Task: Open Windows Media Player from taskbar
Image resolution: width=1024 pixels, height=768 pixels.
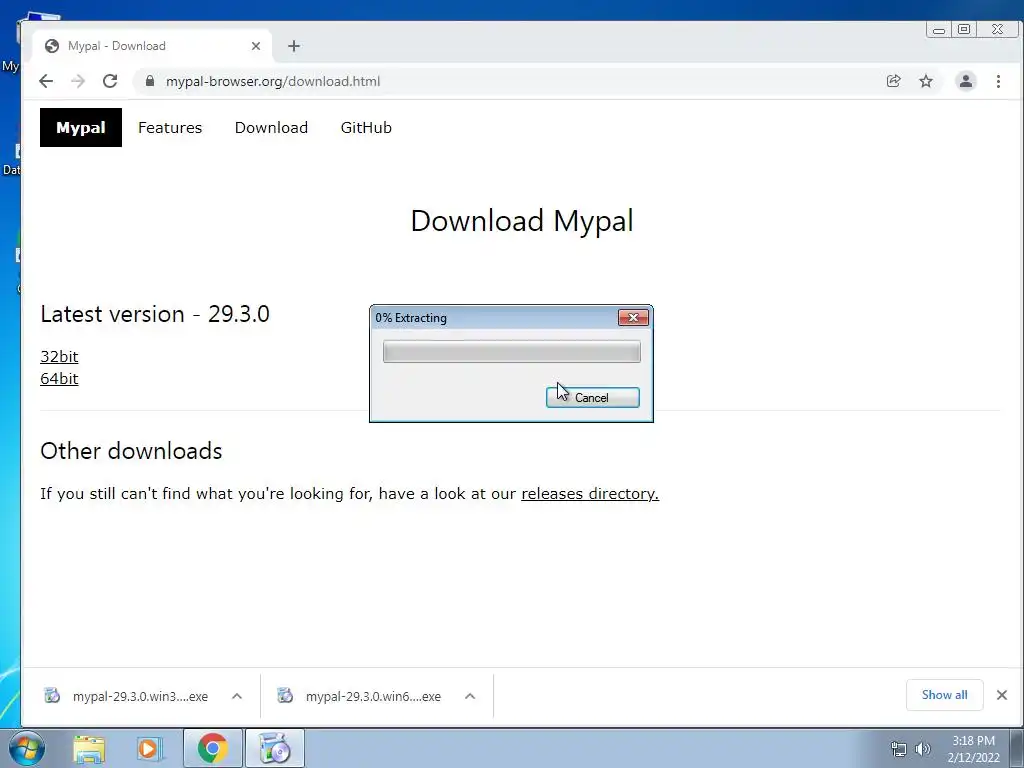Action: (x=149, y=748)
